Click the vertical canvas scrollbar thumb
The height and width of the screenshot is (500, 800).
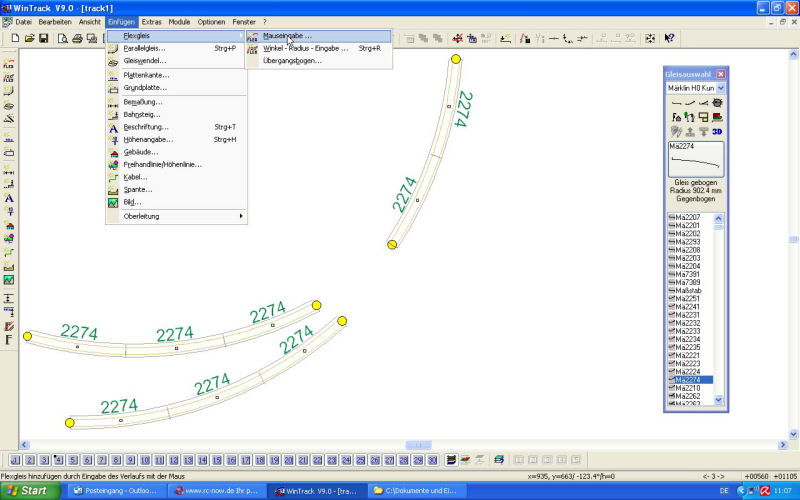coord(793,240)
